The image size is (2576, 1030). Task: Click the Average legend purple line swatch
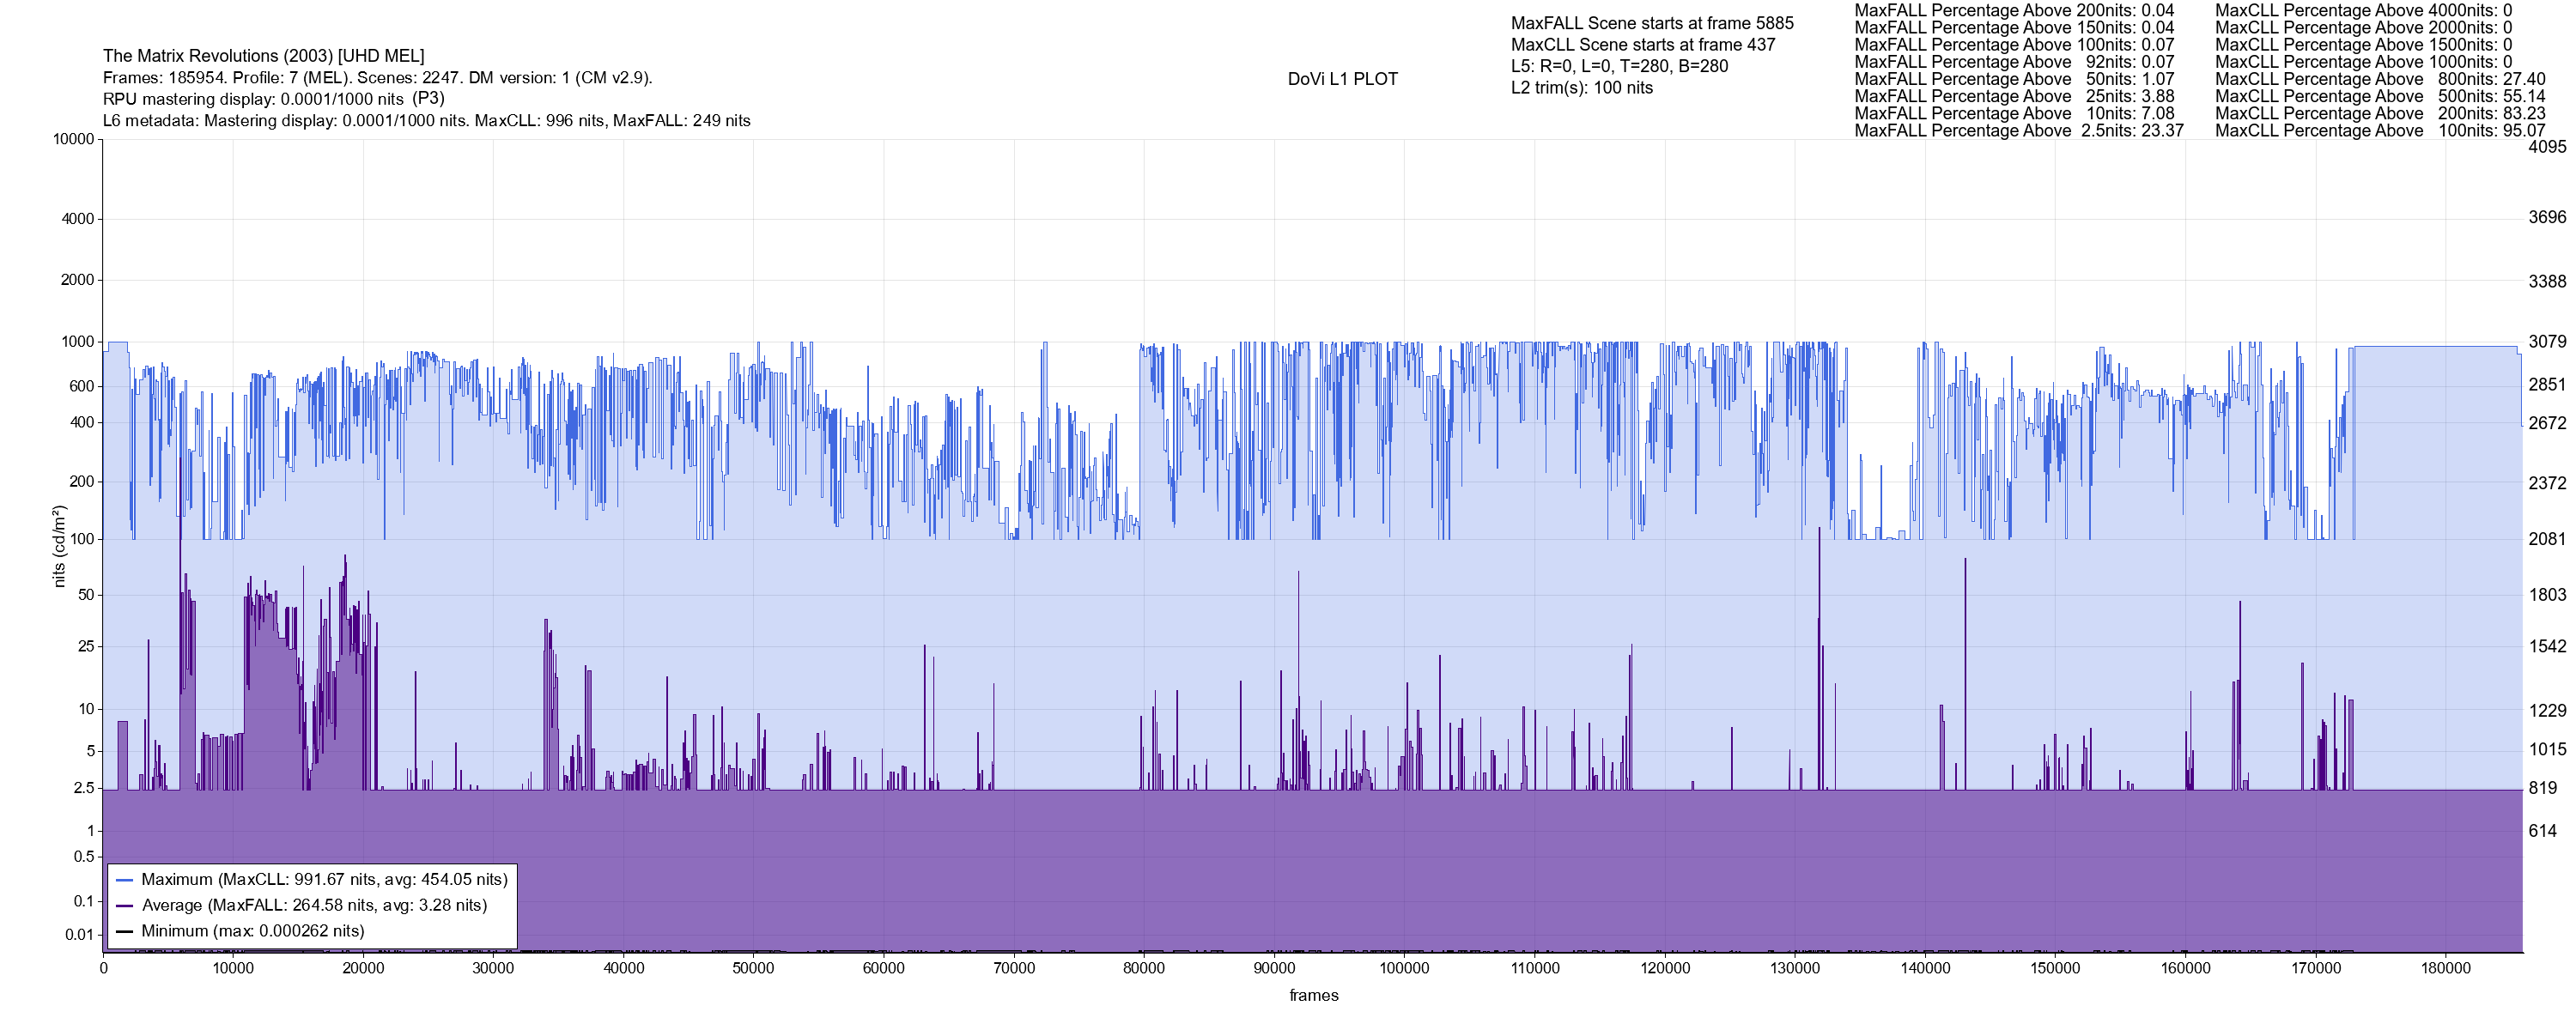click(x=125, y=906)
